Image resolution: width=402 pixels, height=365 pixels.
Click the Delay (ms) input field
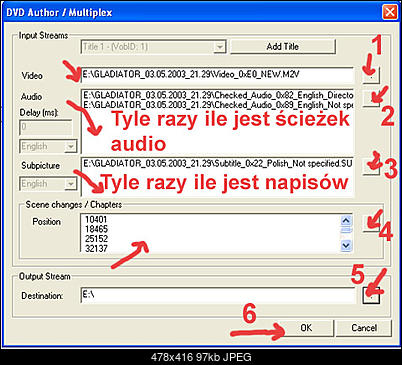click(46, 127)
